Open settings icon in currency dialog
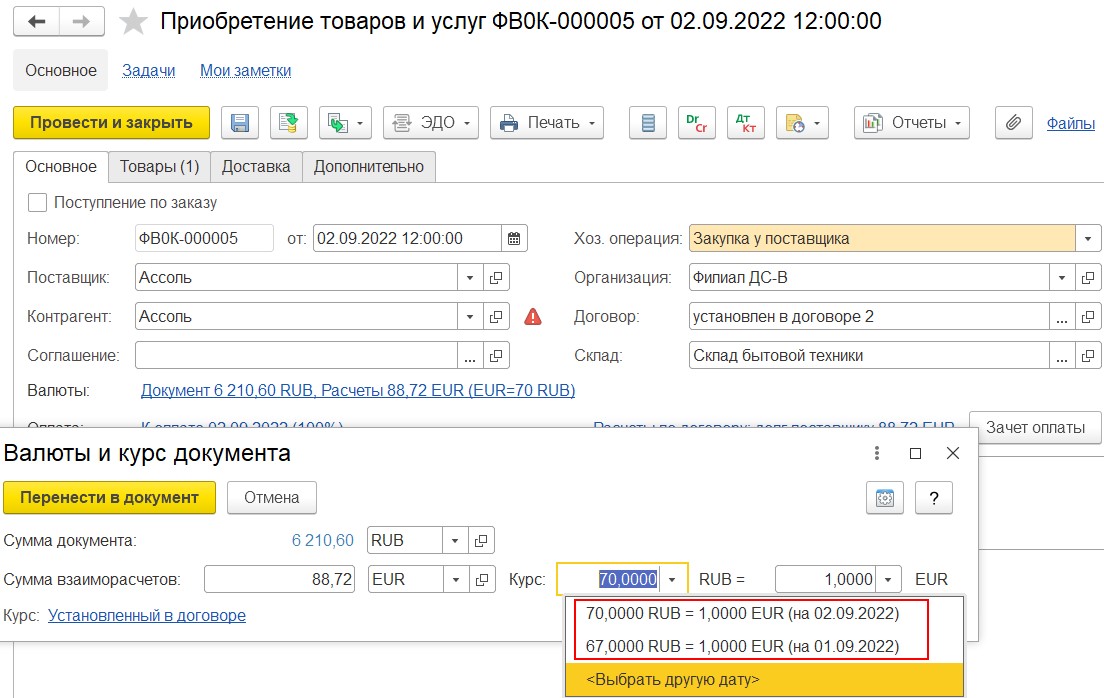Viewport: 1104px width, 698px height. coord(884,498)
